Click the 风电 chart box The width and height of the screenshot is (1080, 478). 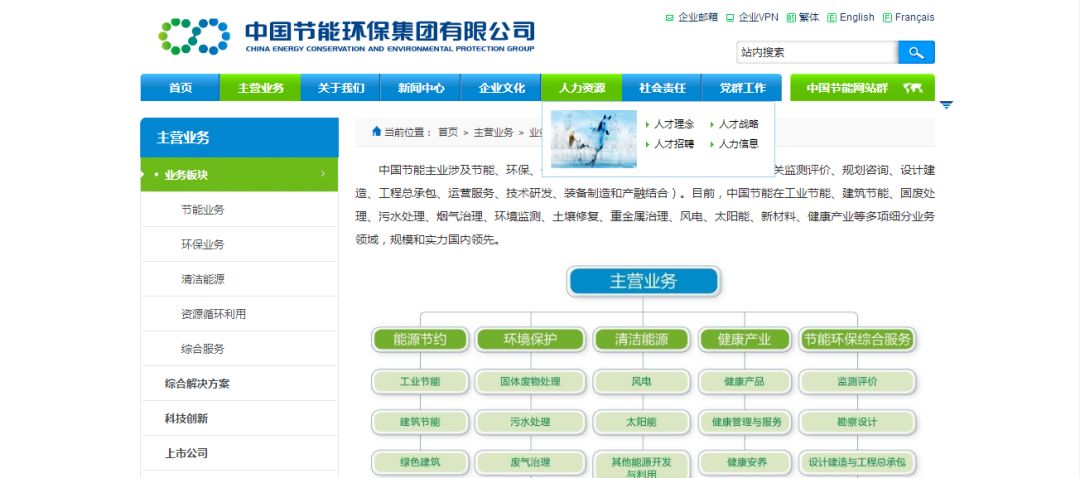pyautogui.click(x=641, y=382)
